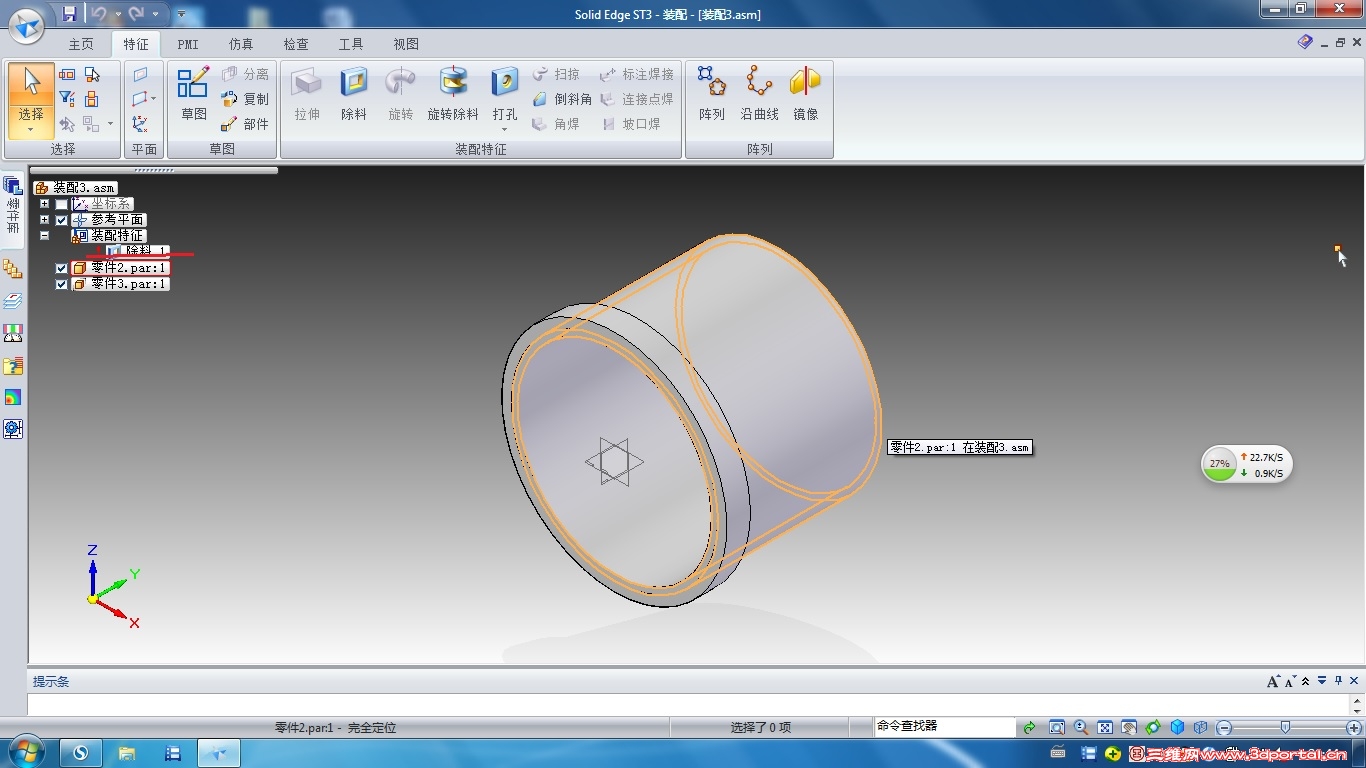Switch to the 检查 ribbon tab
Screen dimensions: 1366x768
tap(296, 44)
